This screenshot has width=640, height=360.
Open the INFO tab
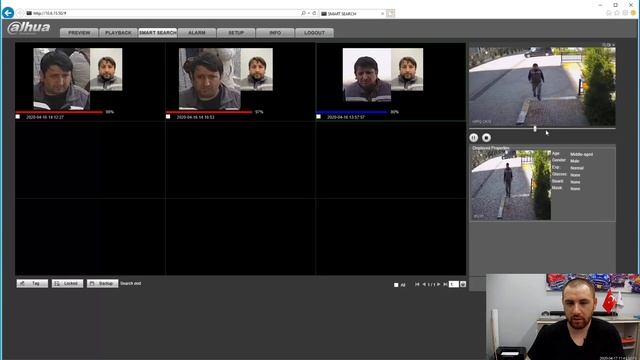[275, 33]
